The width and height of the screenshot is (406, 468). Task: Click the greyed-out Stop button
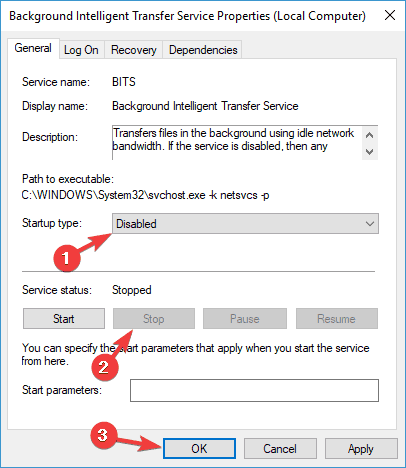pos(154,319)
